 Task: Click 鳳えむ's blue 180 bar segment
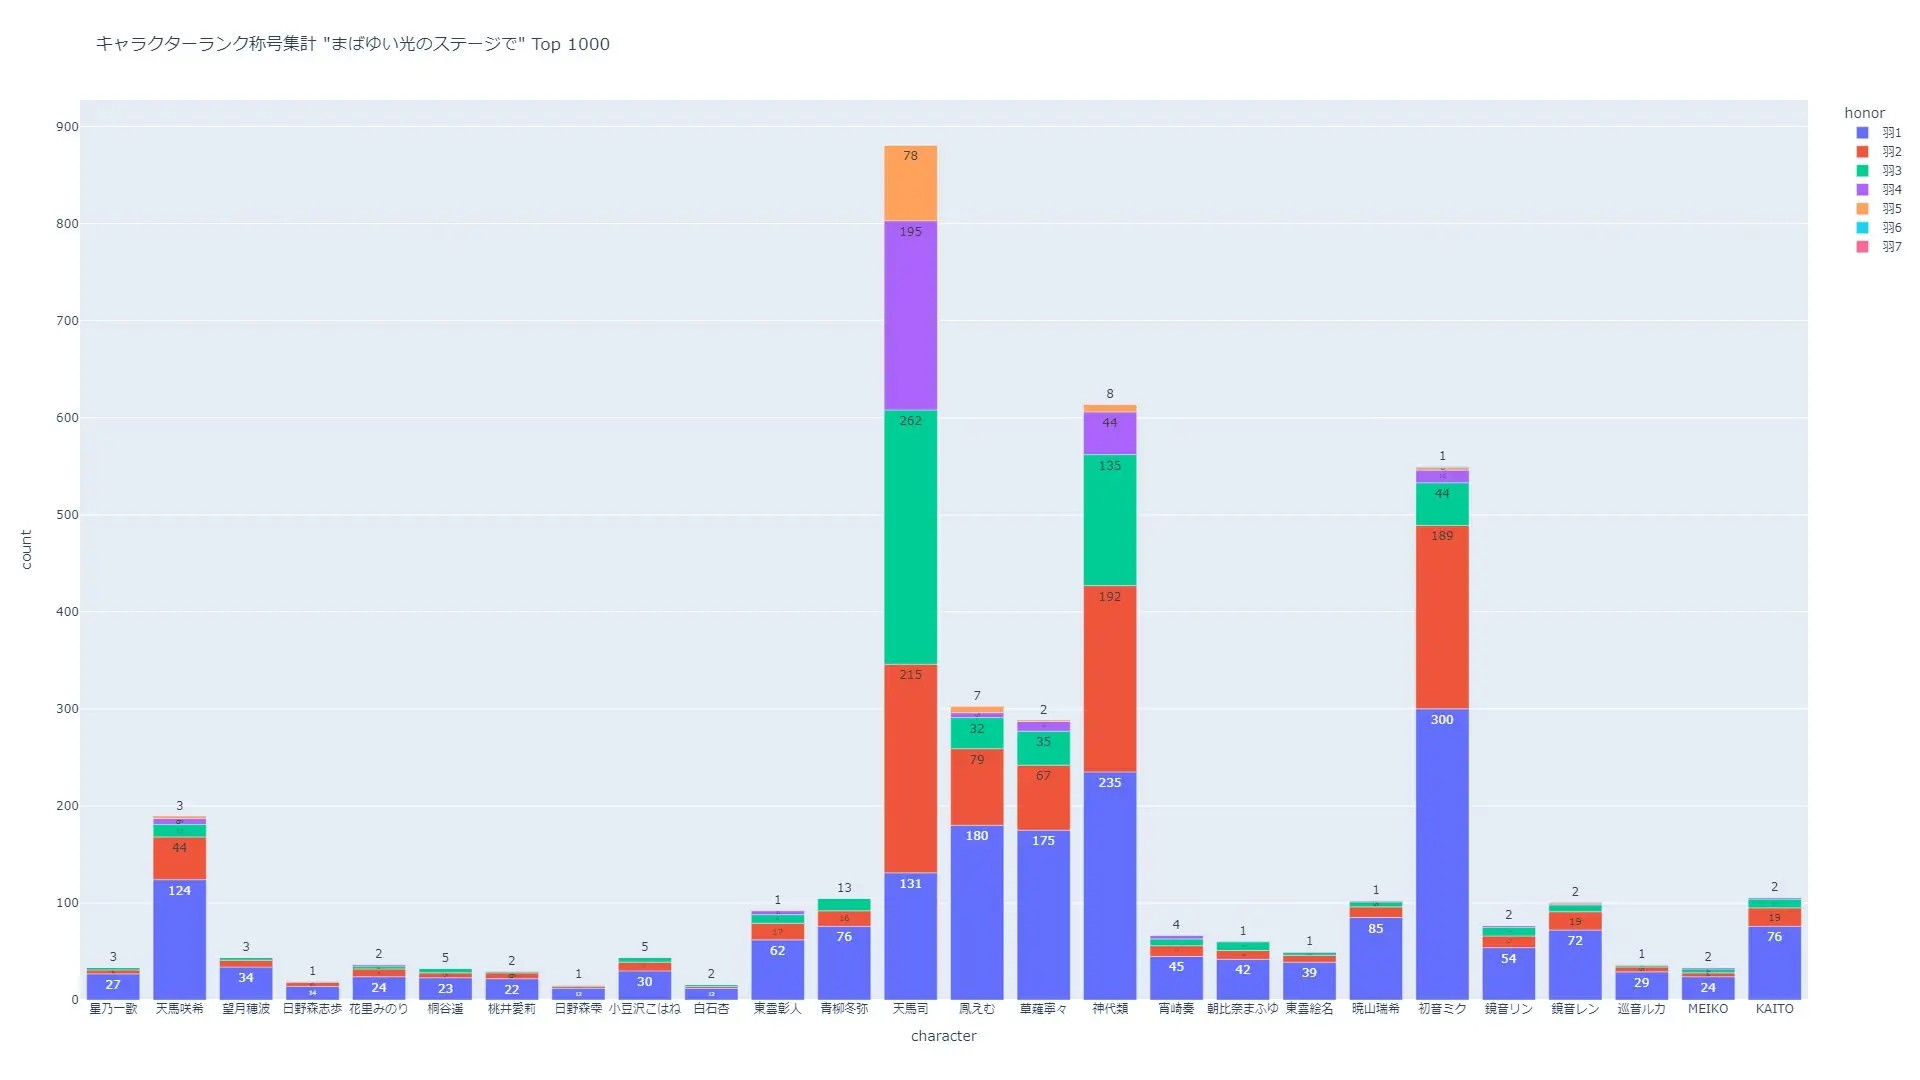click(976, 912)
